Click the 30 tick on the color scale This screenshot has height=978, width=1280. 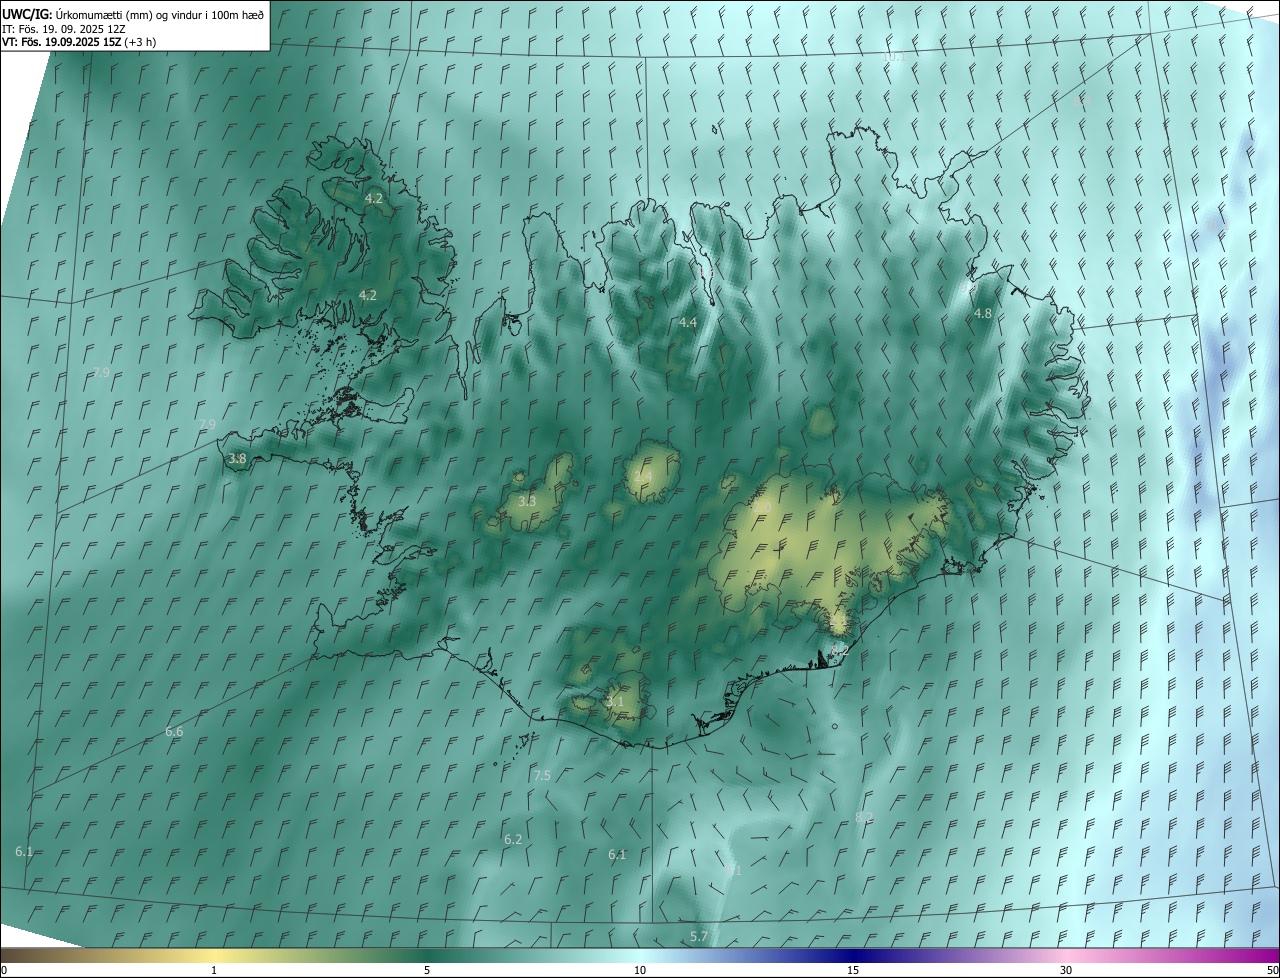(x=1066, y=970)
